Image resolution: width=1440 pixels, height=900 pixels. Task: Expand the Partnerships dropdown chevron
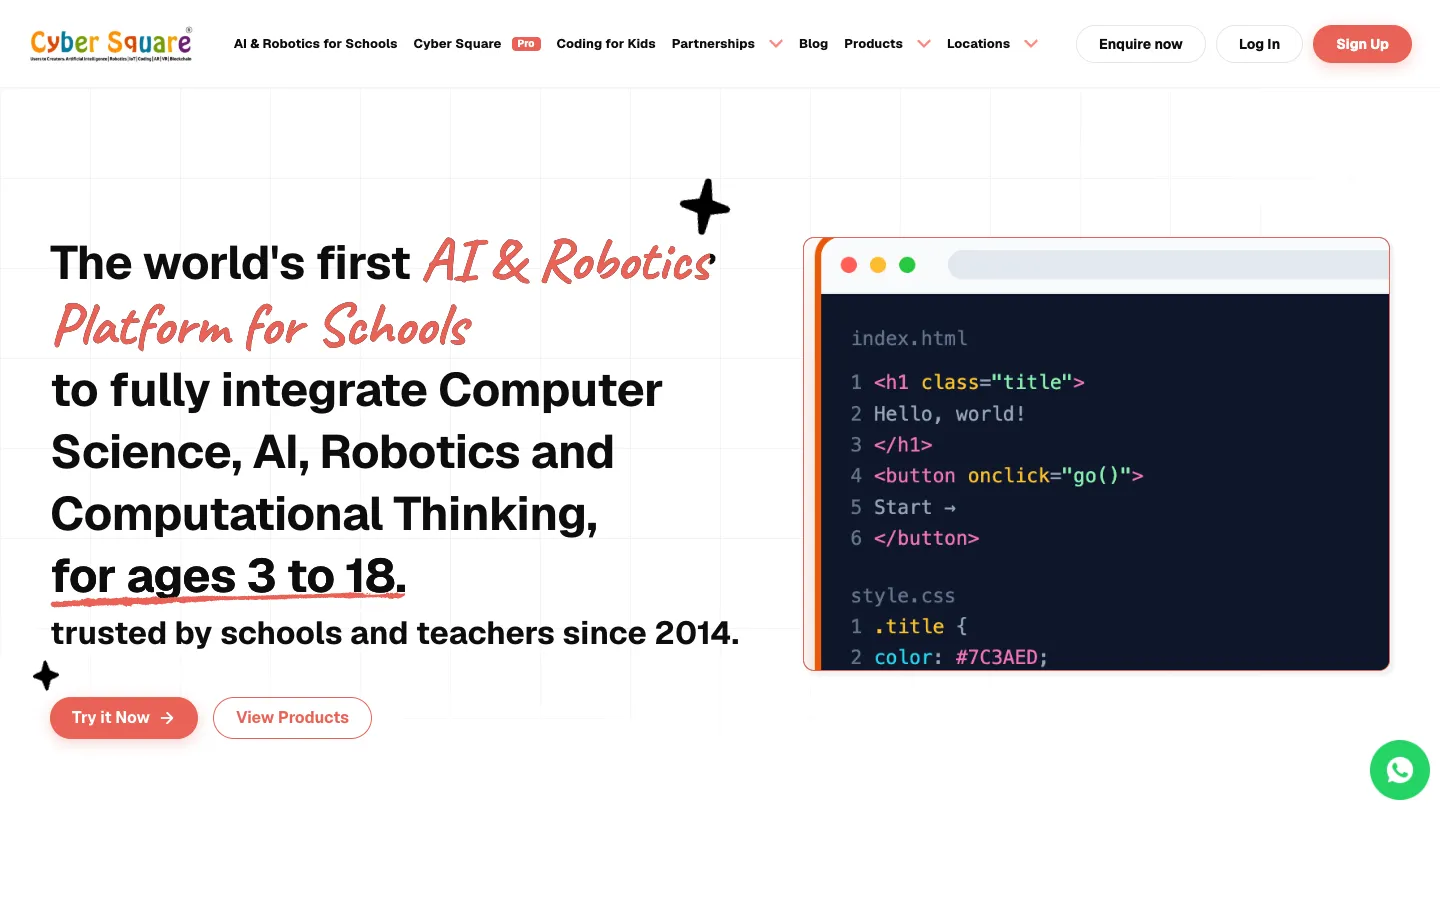coord(776,44)
